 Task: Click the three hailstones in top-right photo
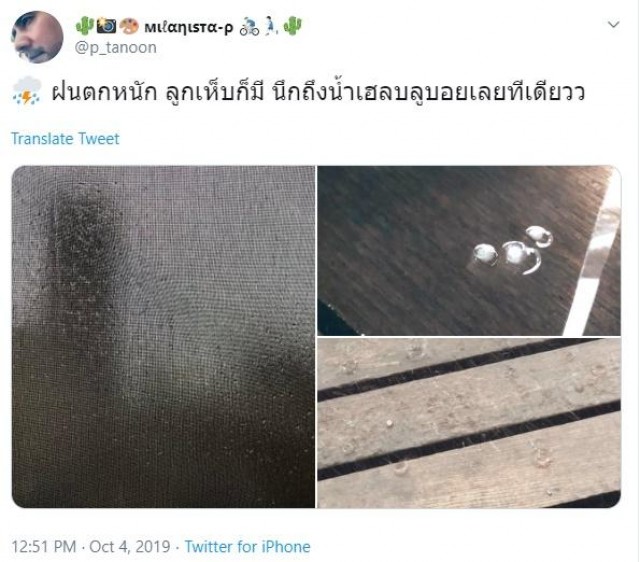click(512, 250)
